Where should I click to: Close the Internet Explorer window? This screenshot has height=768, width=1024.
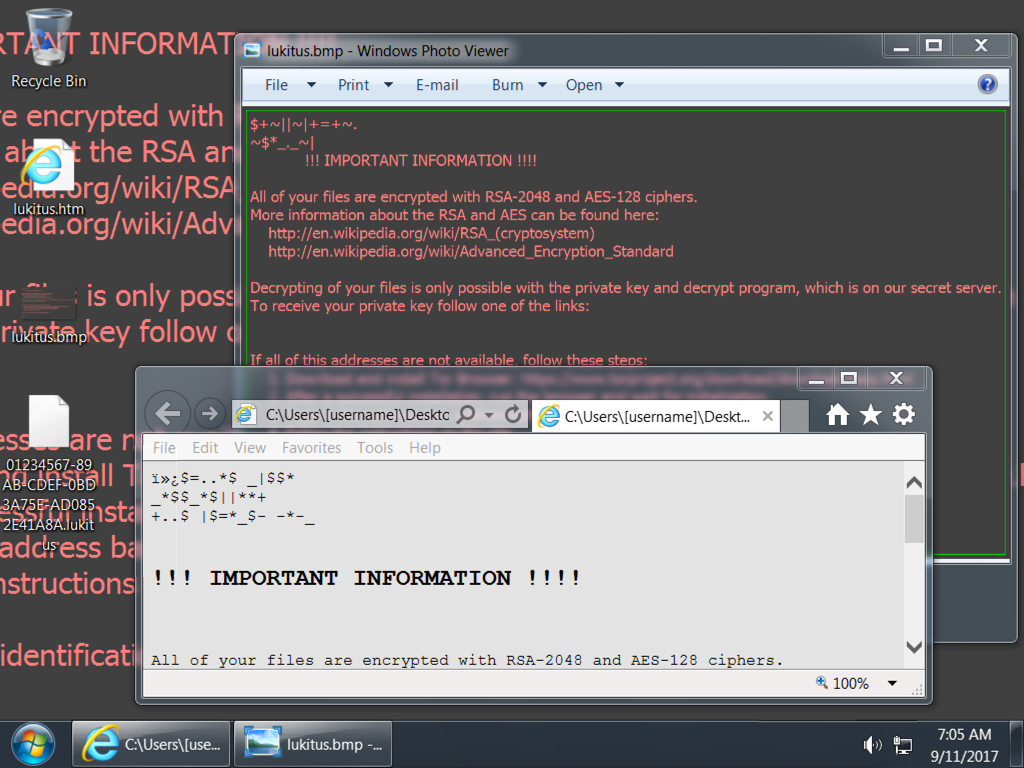(896, 378)
